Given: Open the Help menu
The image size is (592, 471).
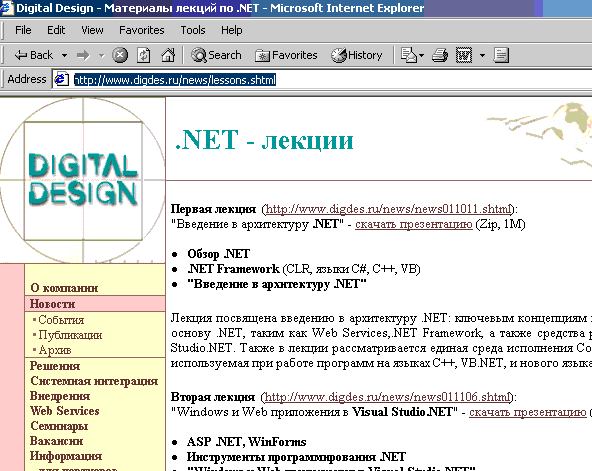Looking at the screenshot, I should 231,30.
